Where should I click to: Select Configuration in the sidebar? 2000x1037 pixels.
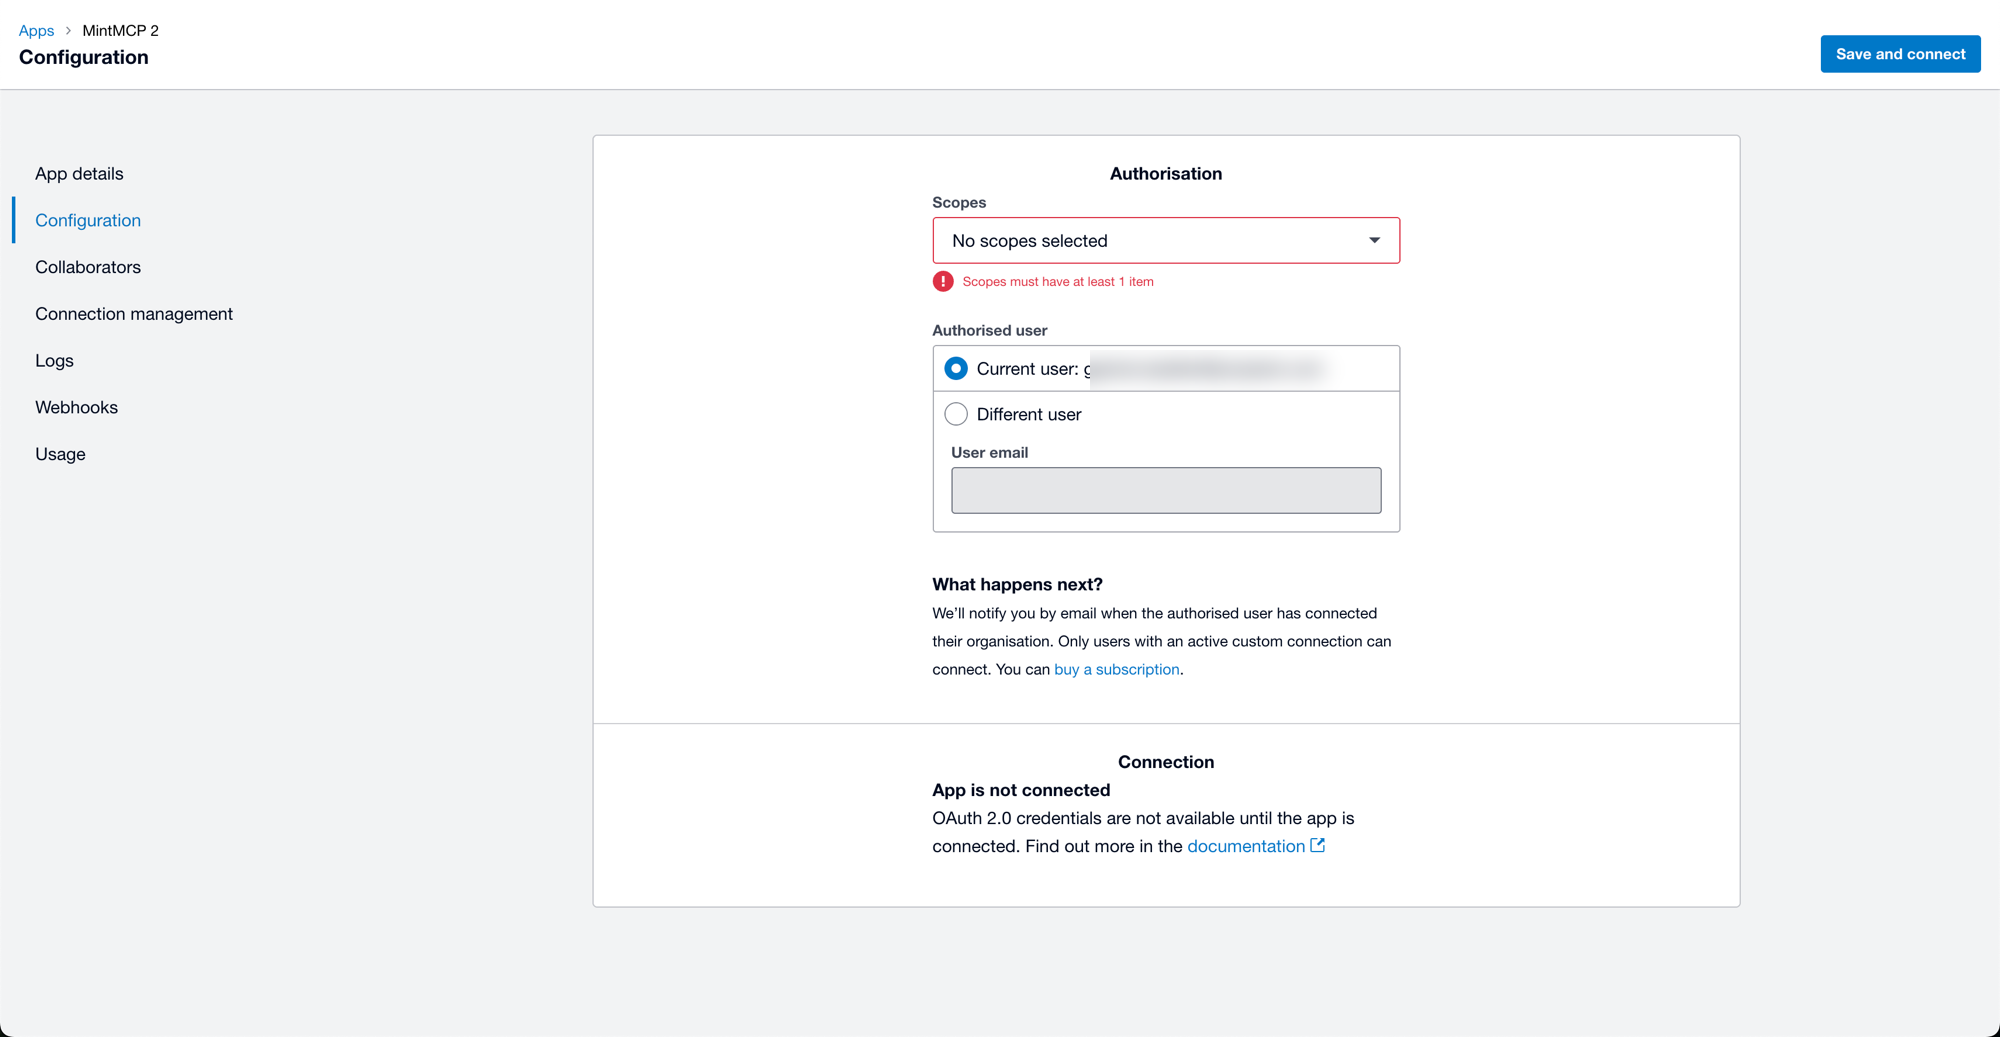click(88, 221)
